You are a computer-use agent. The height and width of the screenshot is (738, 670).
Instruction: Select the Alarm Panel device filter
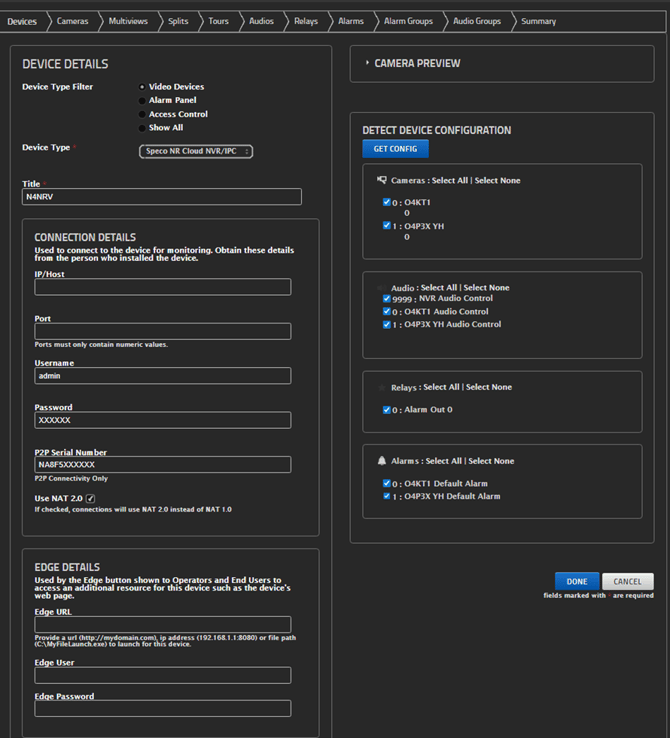click(142, 101)
